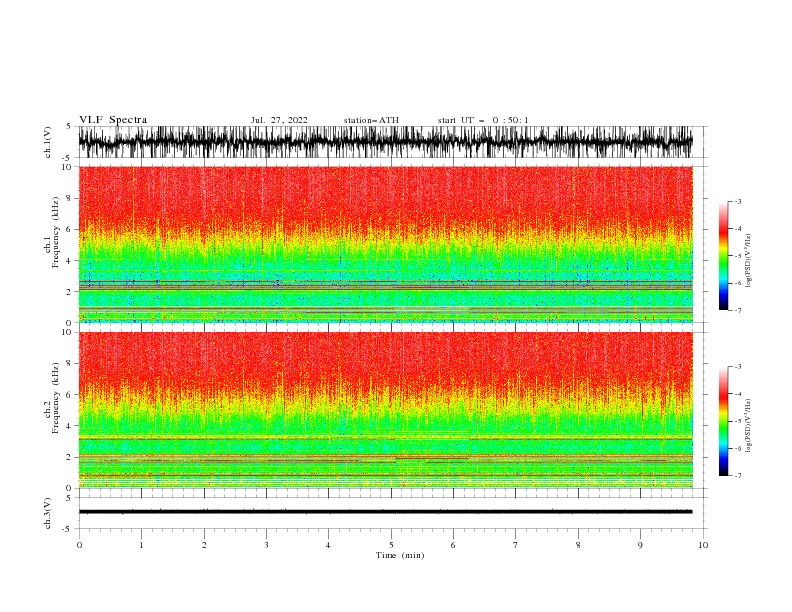Click the "-7" tick on ch.2 color bar
The width and height of the screenshot is (792, 612).
737,475
